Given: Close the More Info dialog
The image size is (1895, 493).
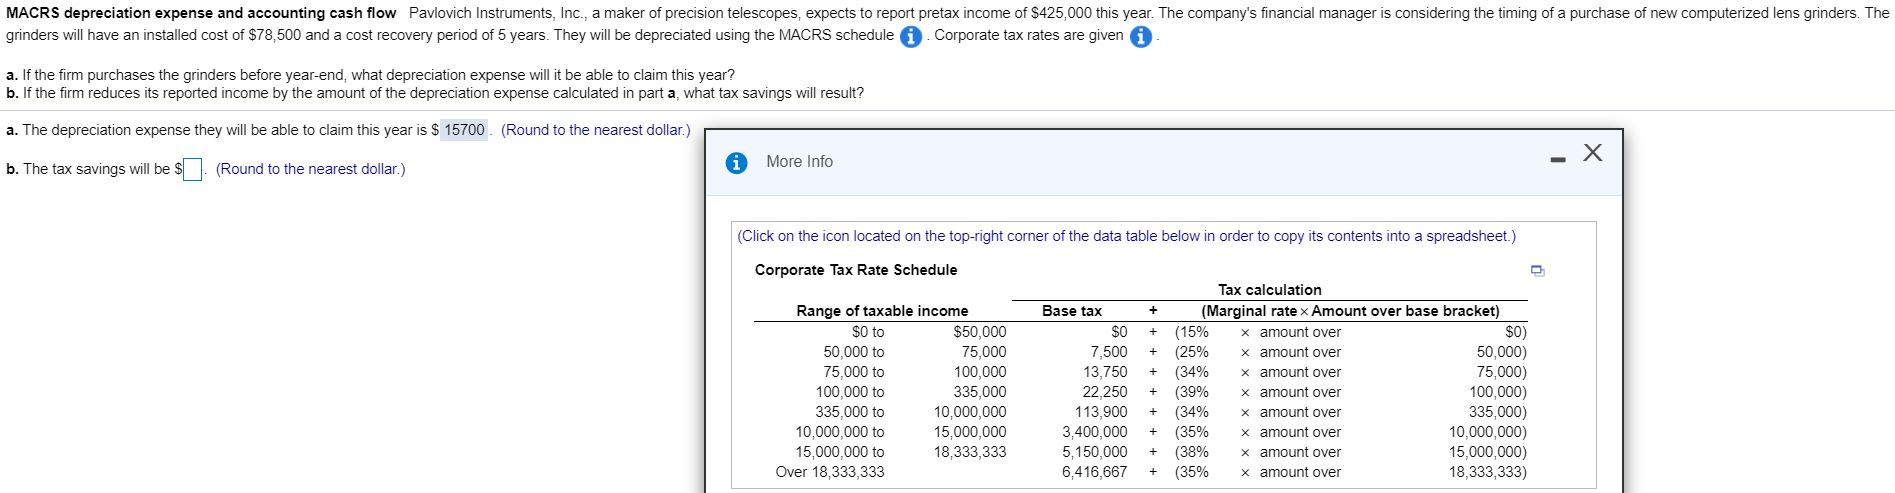Looking at the screenshot, I should (1593, 153).
